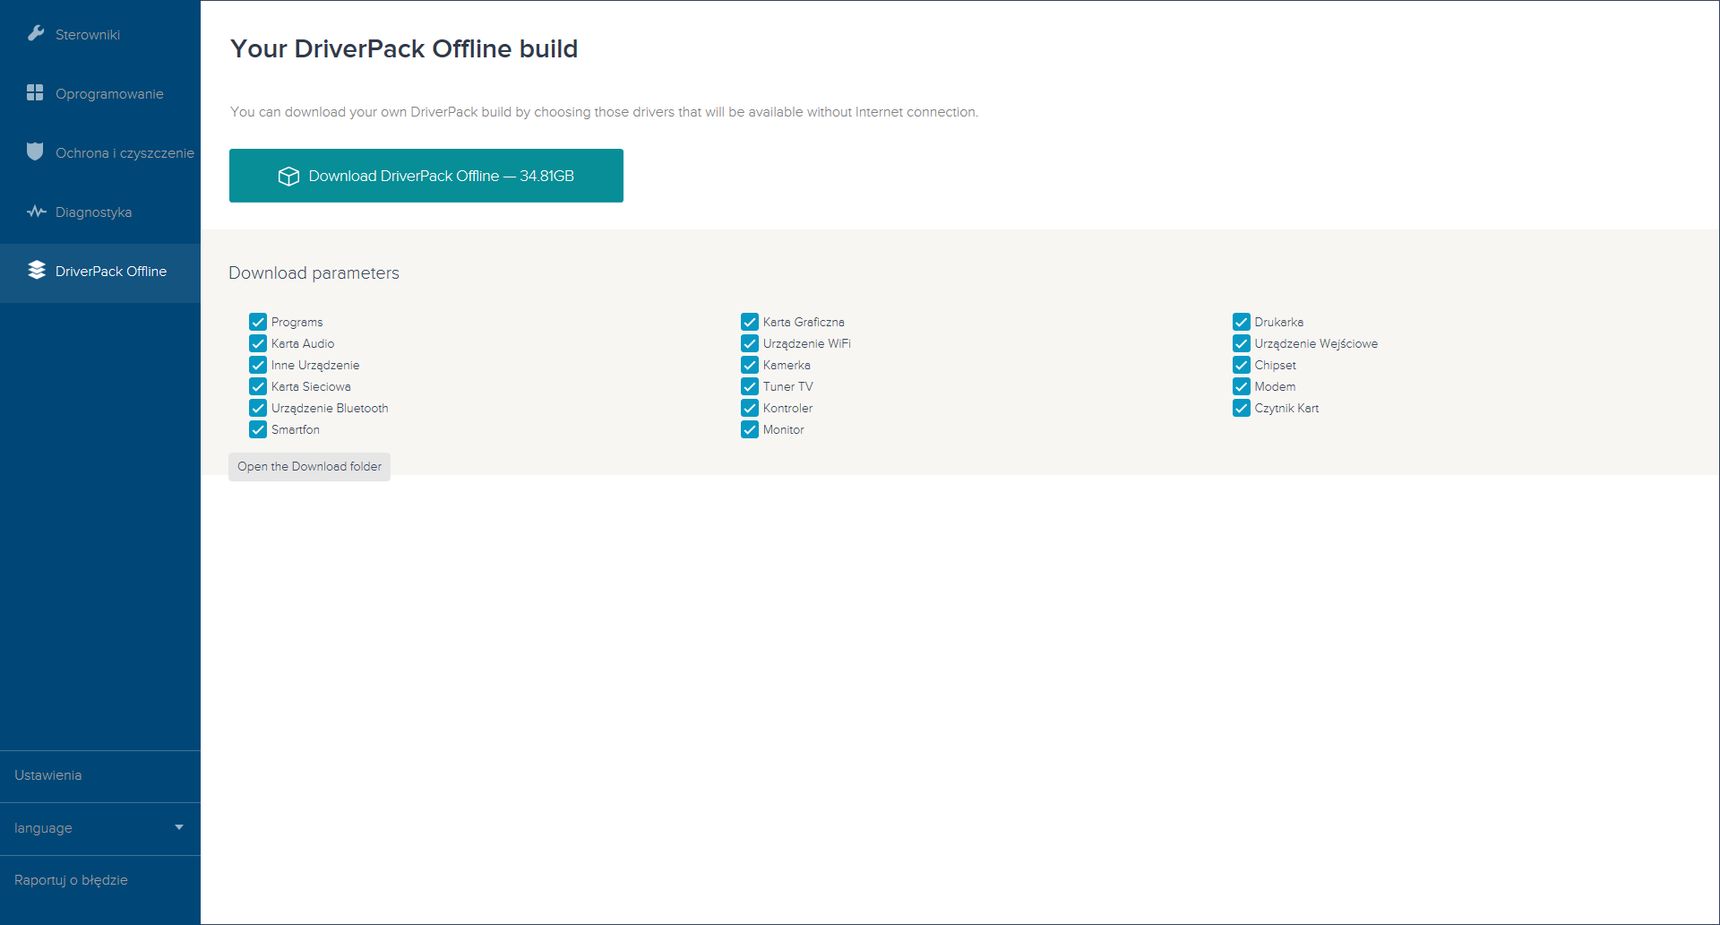This screenshot has height=925, width=1720.
Task: Toggle the Karta Audio checkbox
Action: pos(258,343)
